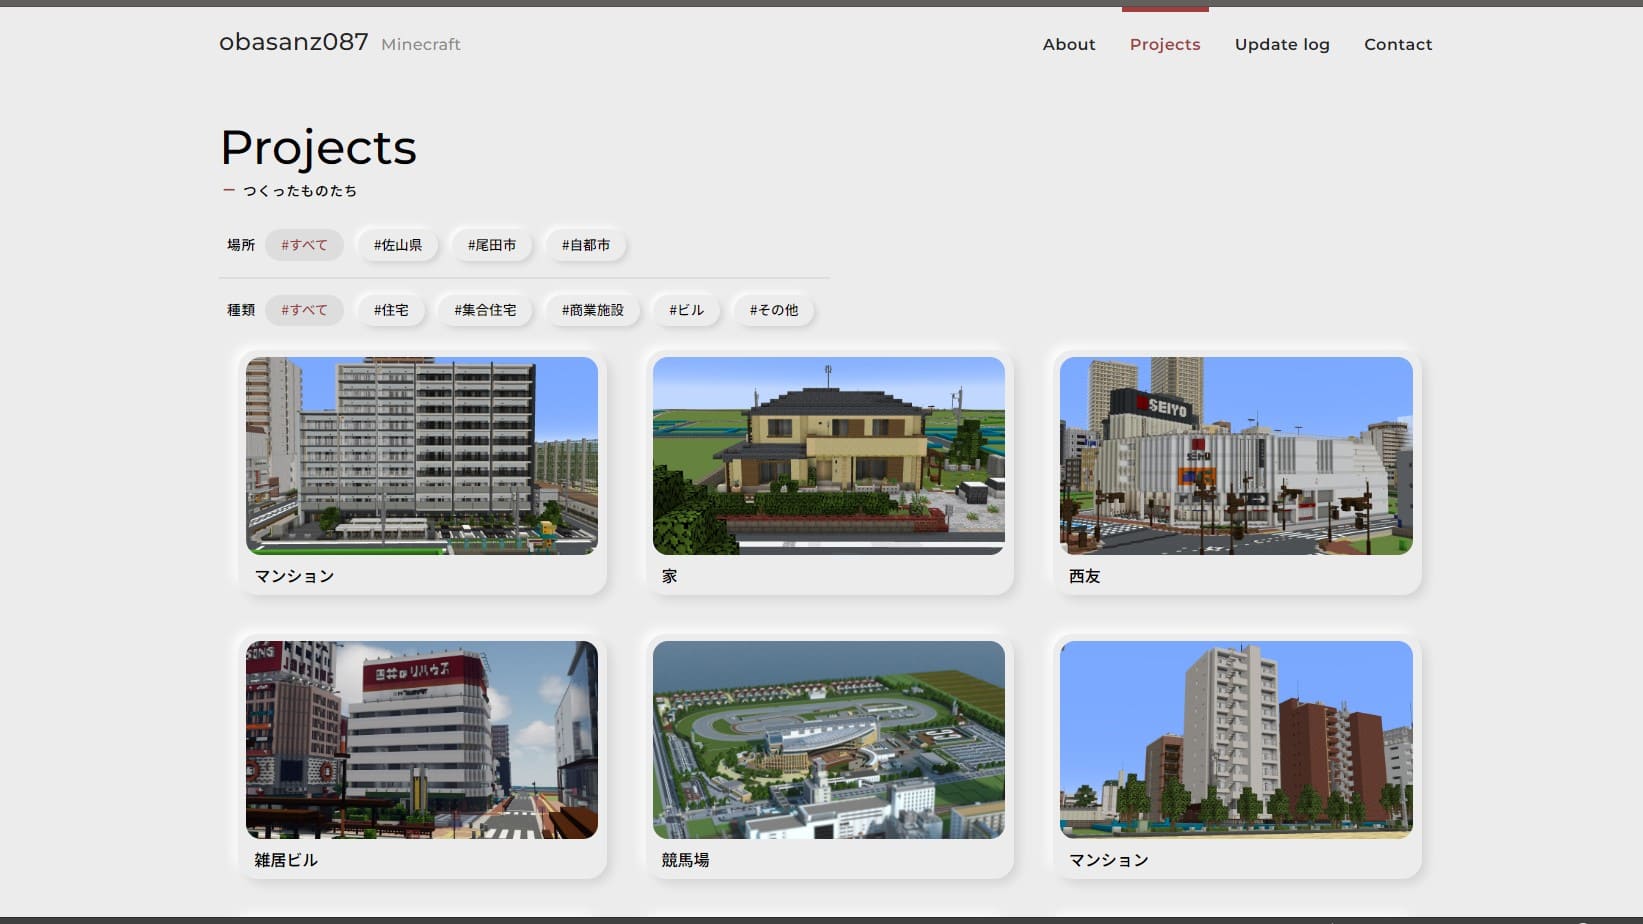This screenshot has width=1643, height=924.
Task: Open the About page in navigation
Action: tap(1068, 44)
